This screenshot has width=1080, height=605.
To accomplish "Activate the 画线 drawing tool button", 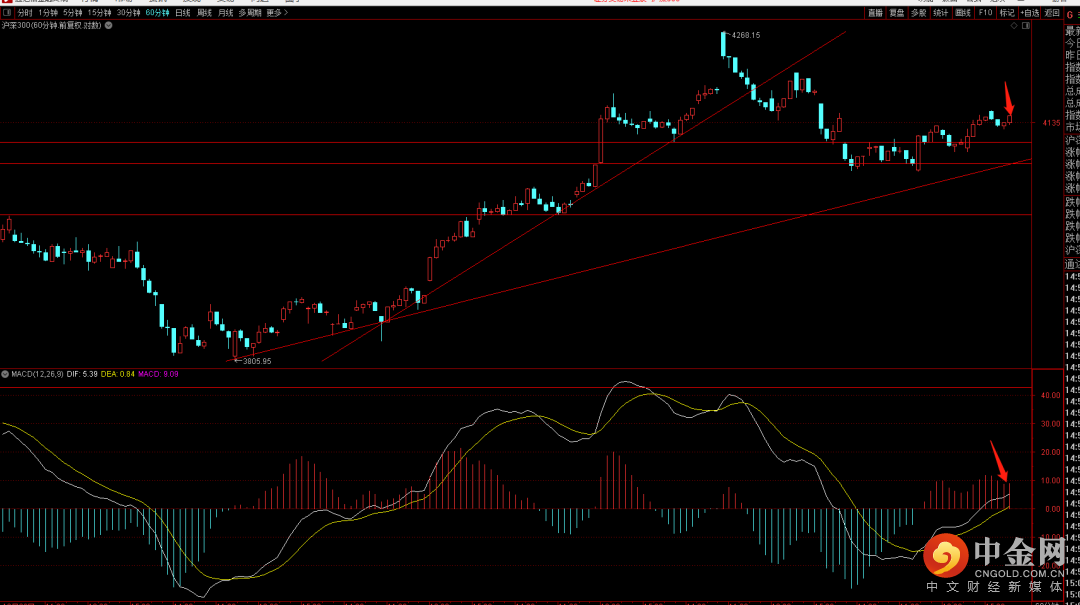I will tap(963, 13).
